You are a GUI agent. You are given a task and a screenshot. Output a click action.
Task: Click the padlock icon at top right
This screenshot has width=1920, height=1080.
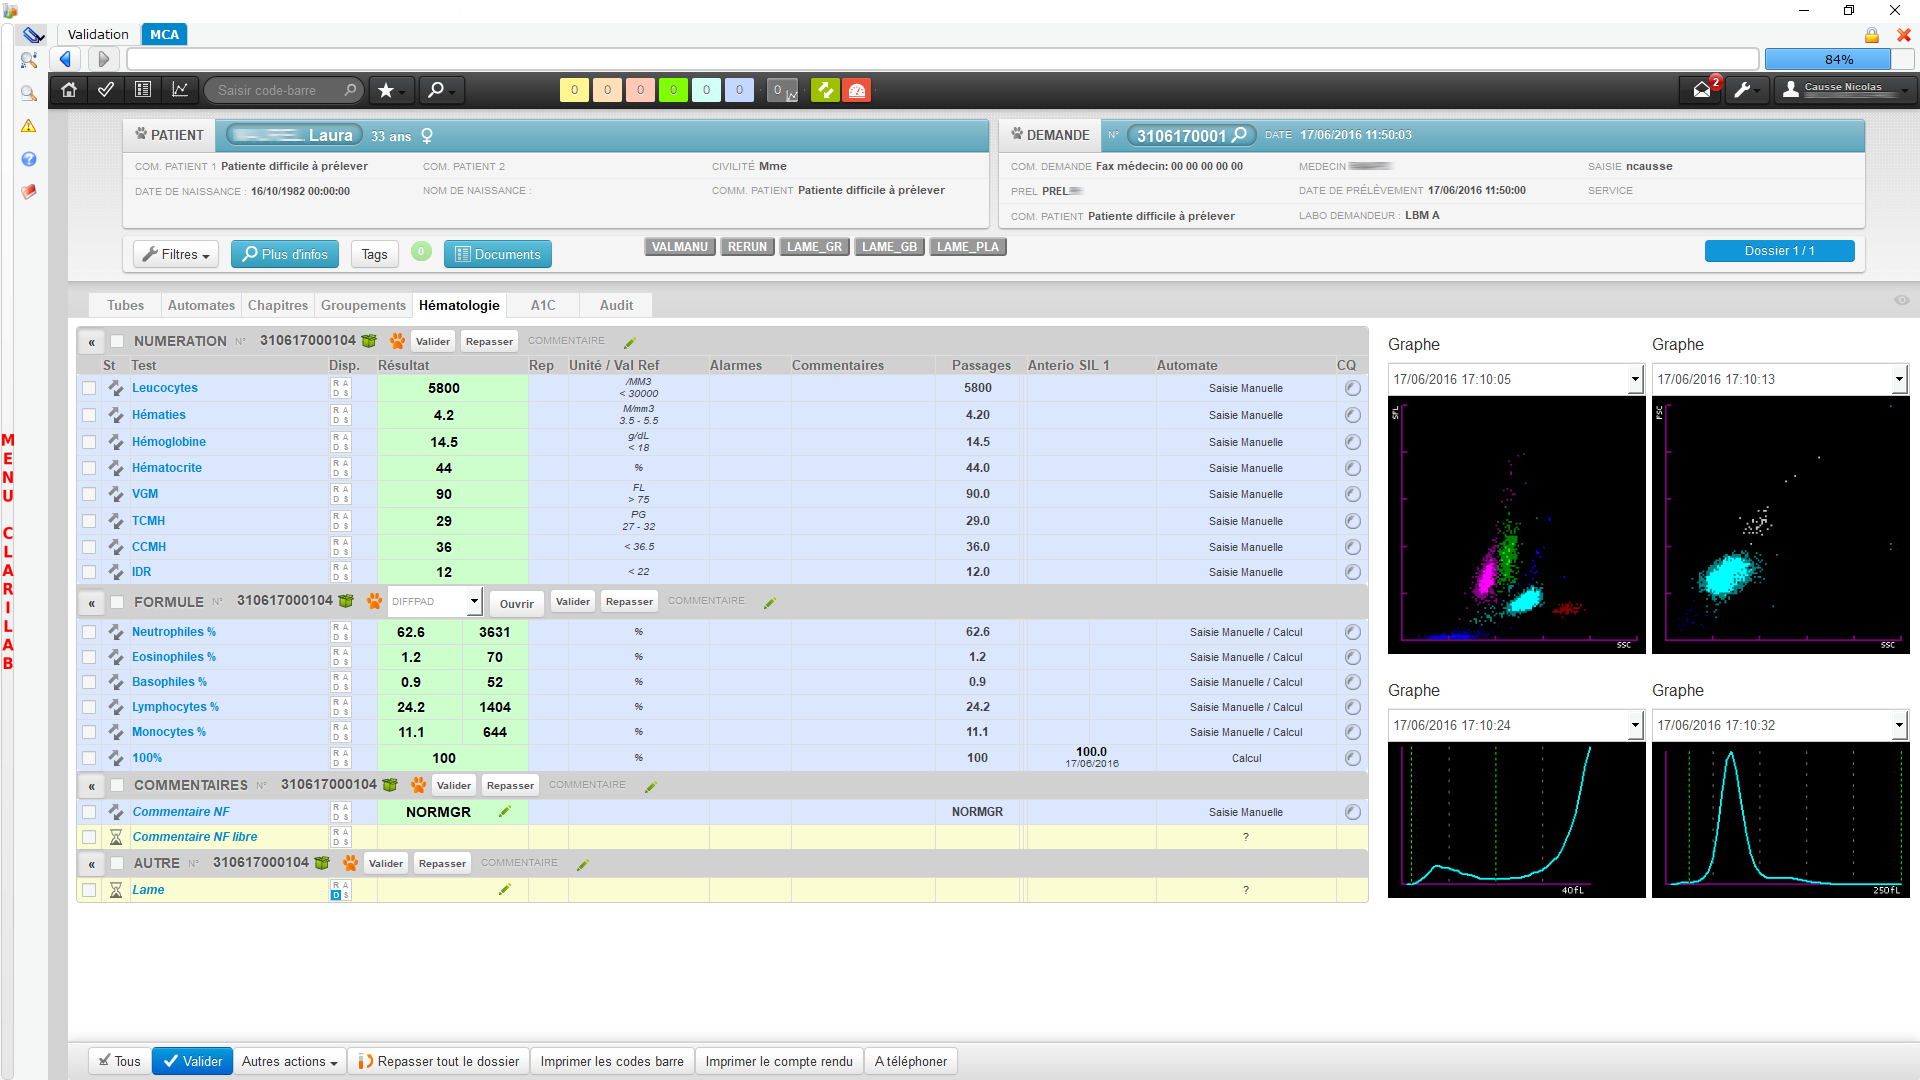[1871, 35]
